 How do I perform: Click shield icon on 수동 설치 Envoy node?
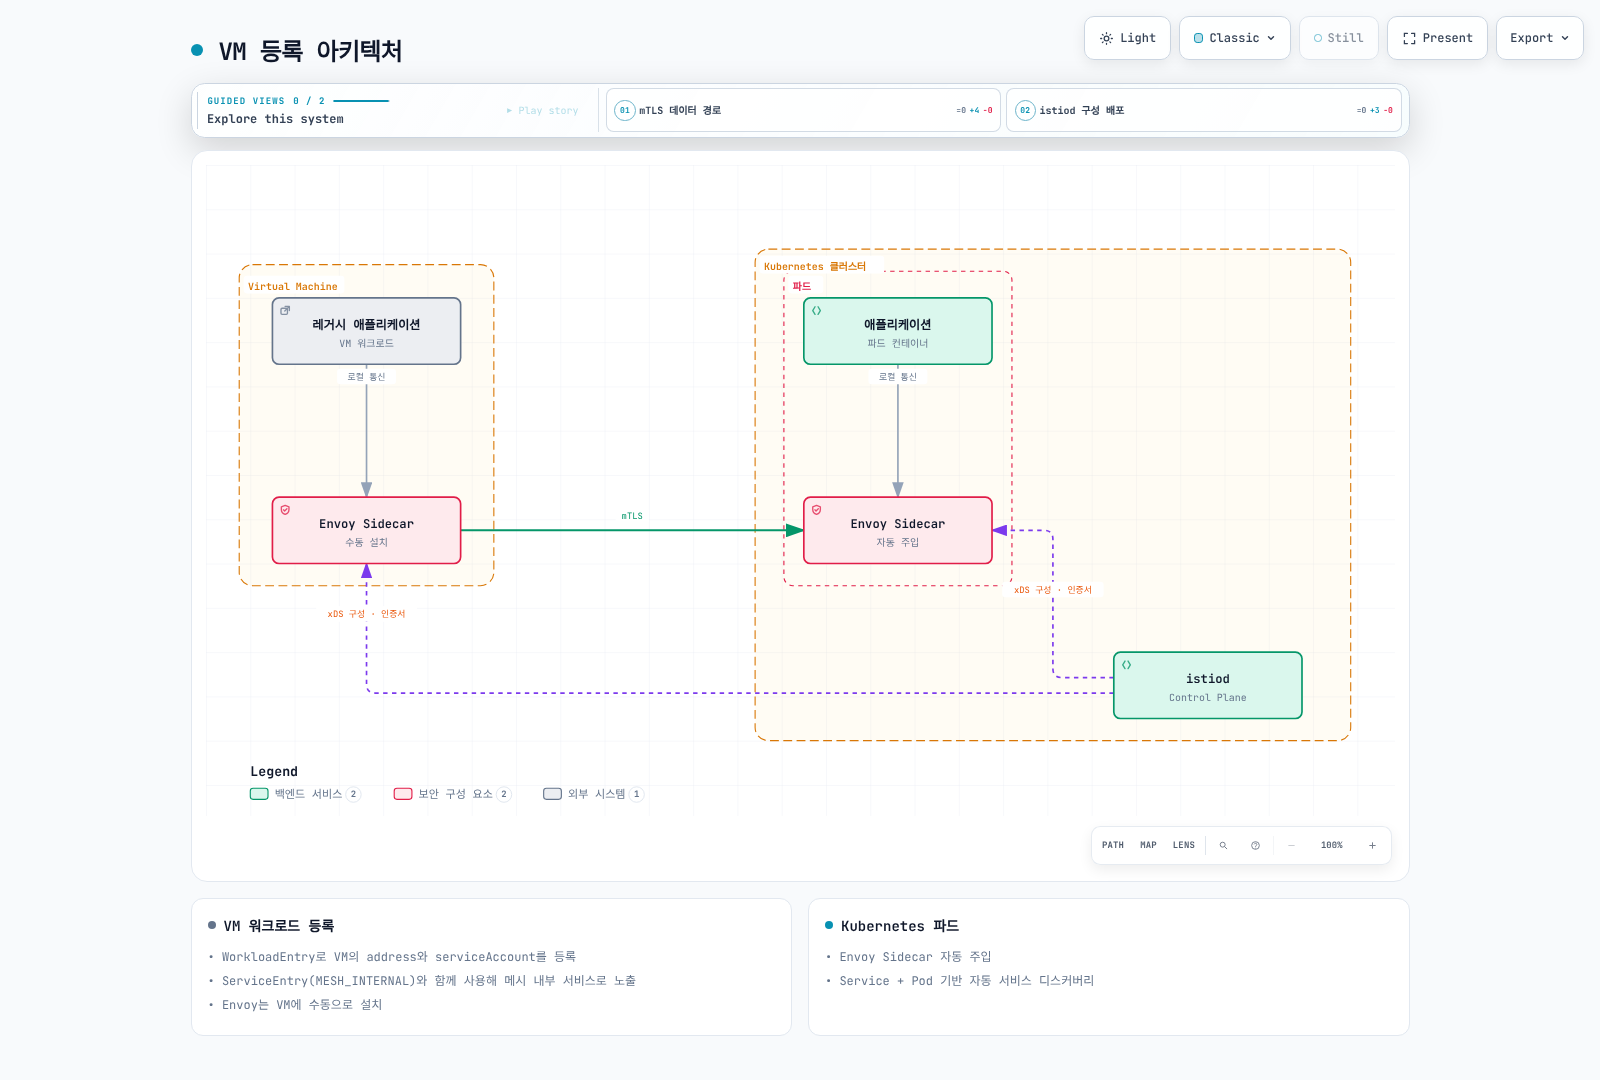tap(285, 510)
